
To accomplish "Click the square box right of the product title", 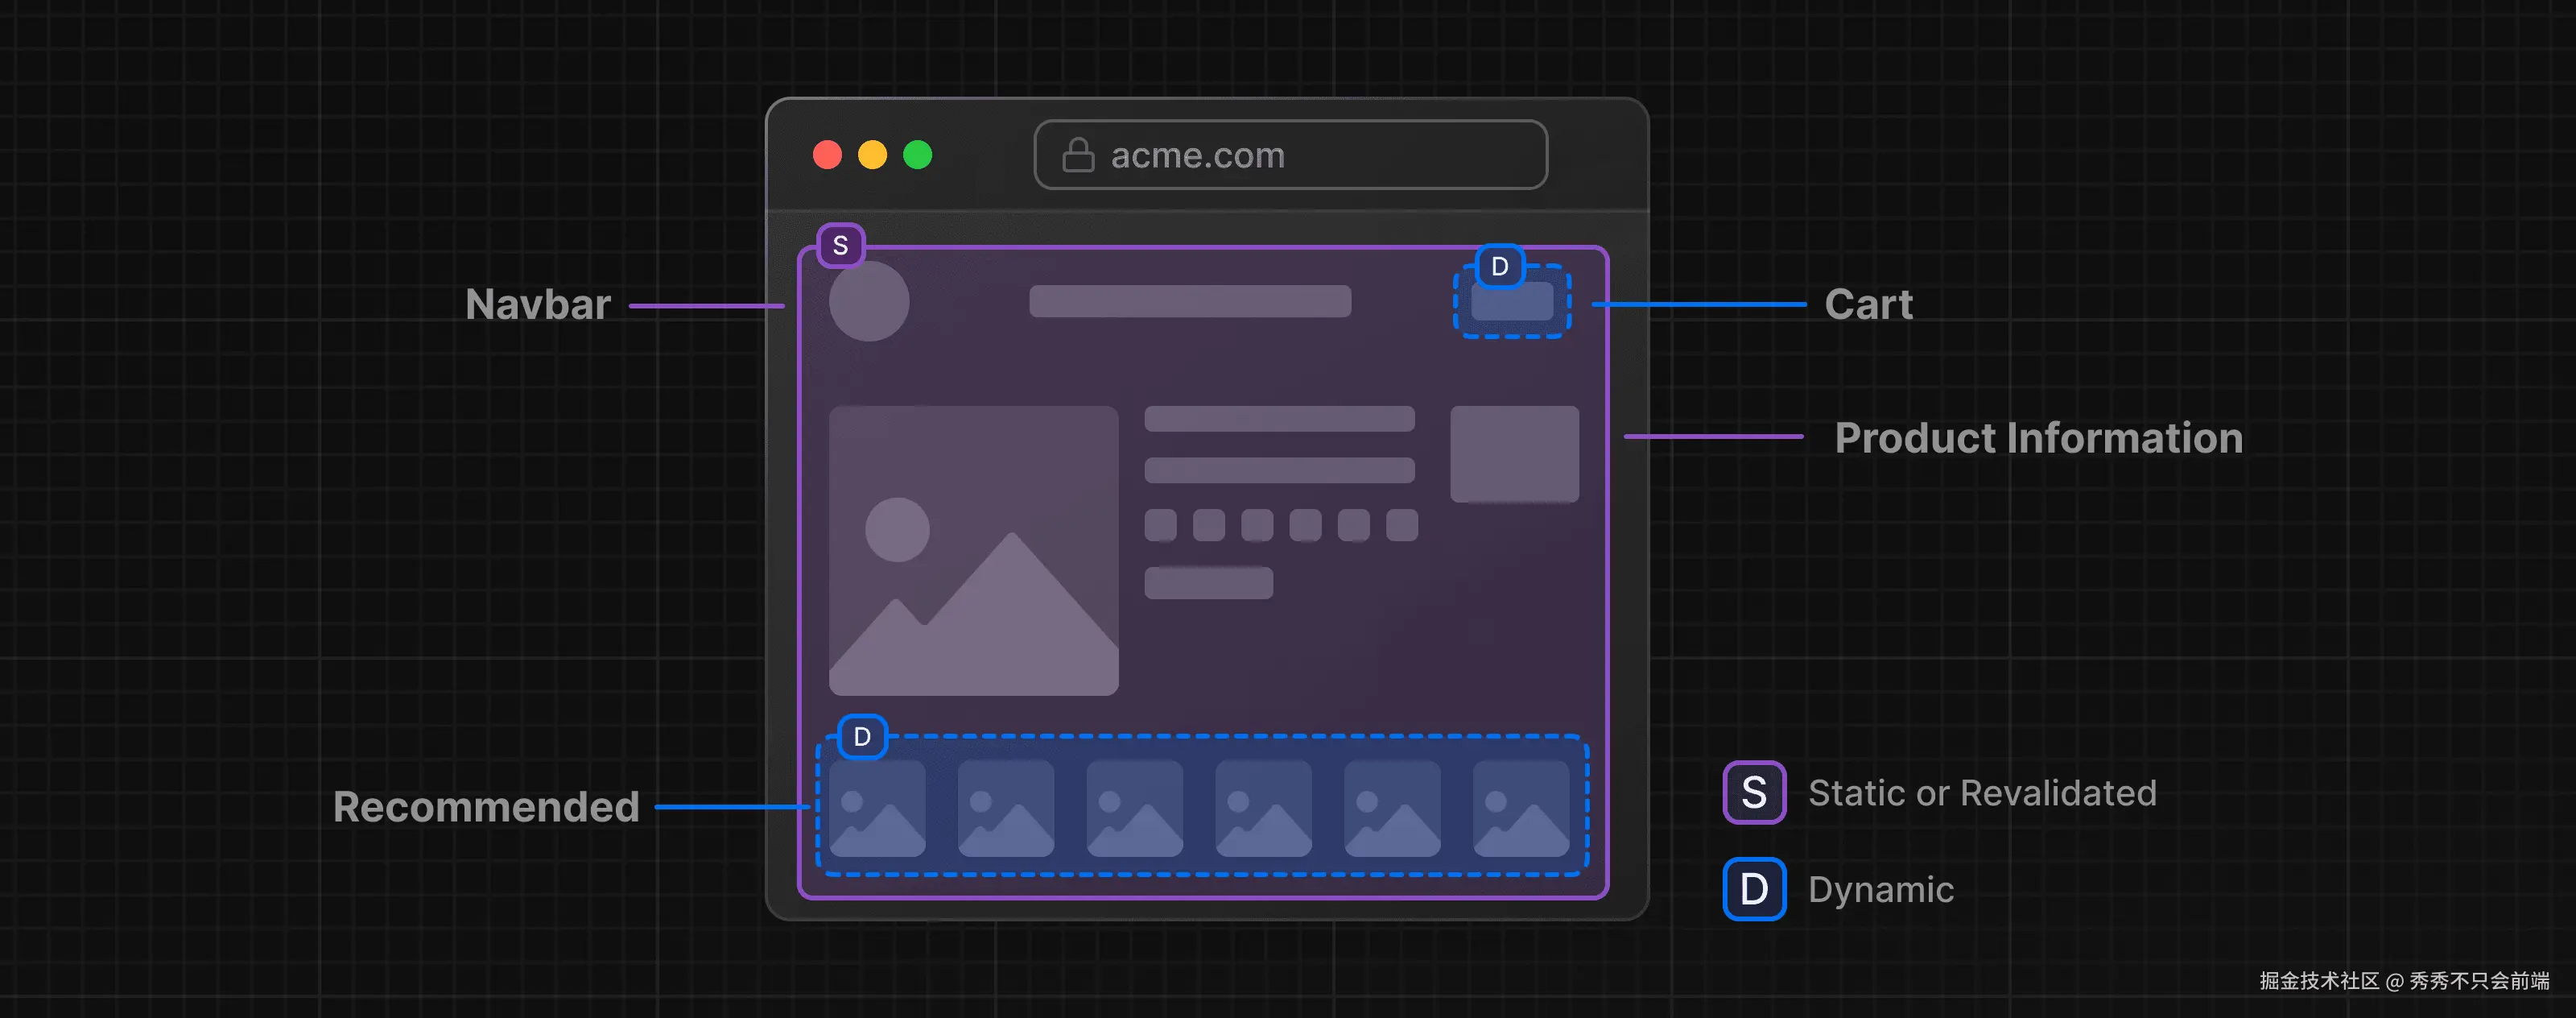I will (x=1514, y=454).
